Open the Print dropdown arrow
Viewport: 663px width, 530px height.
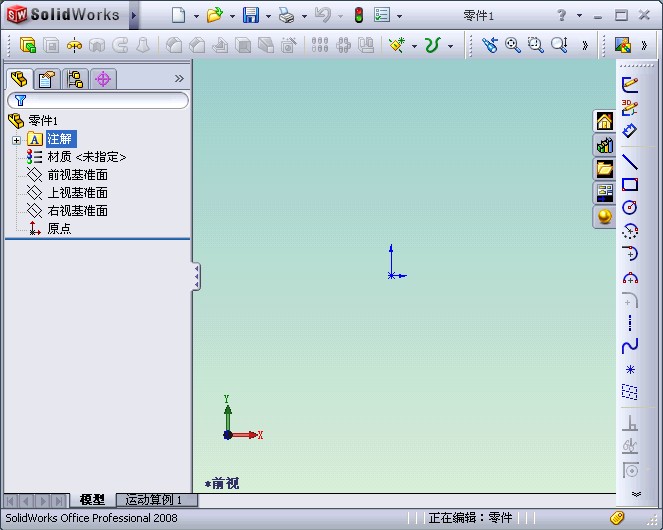pyautogui.click(x=304, y=16)
